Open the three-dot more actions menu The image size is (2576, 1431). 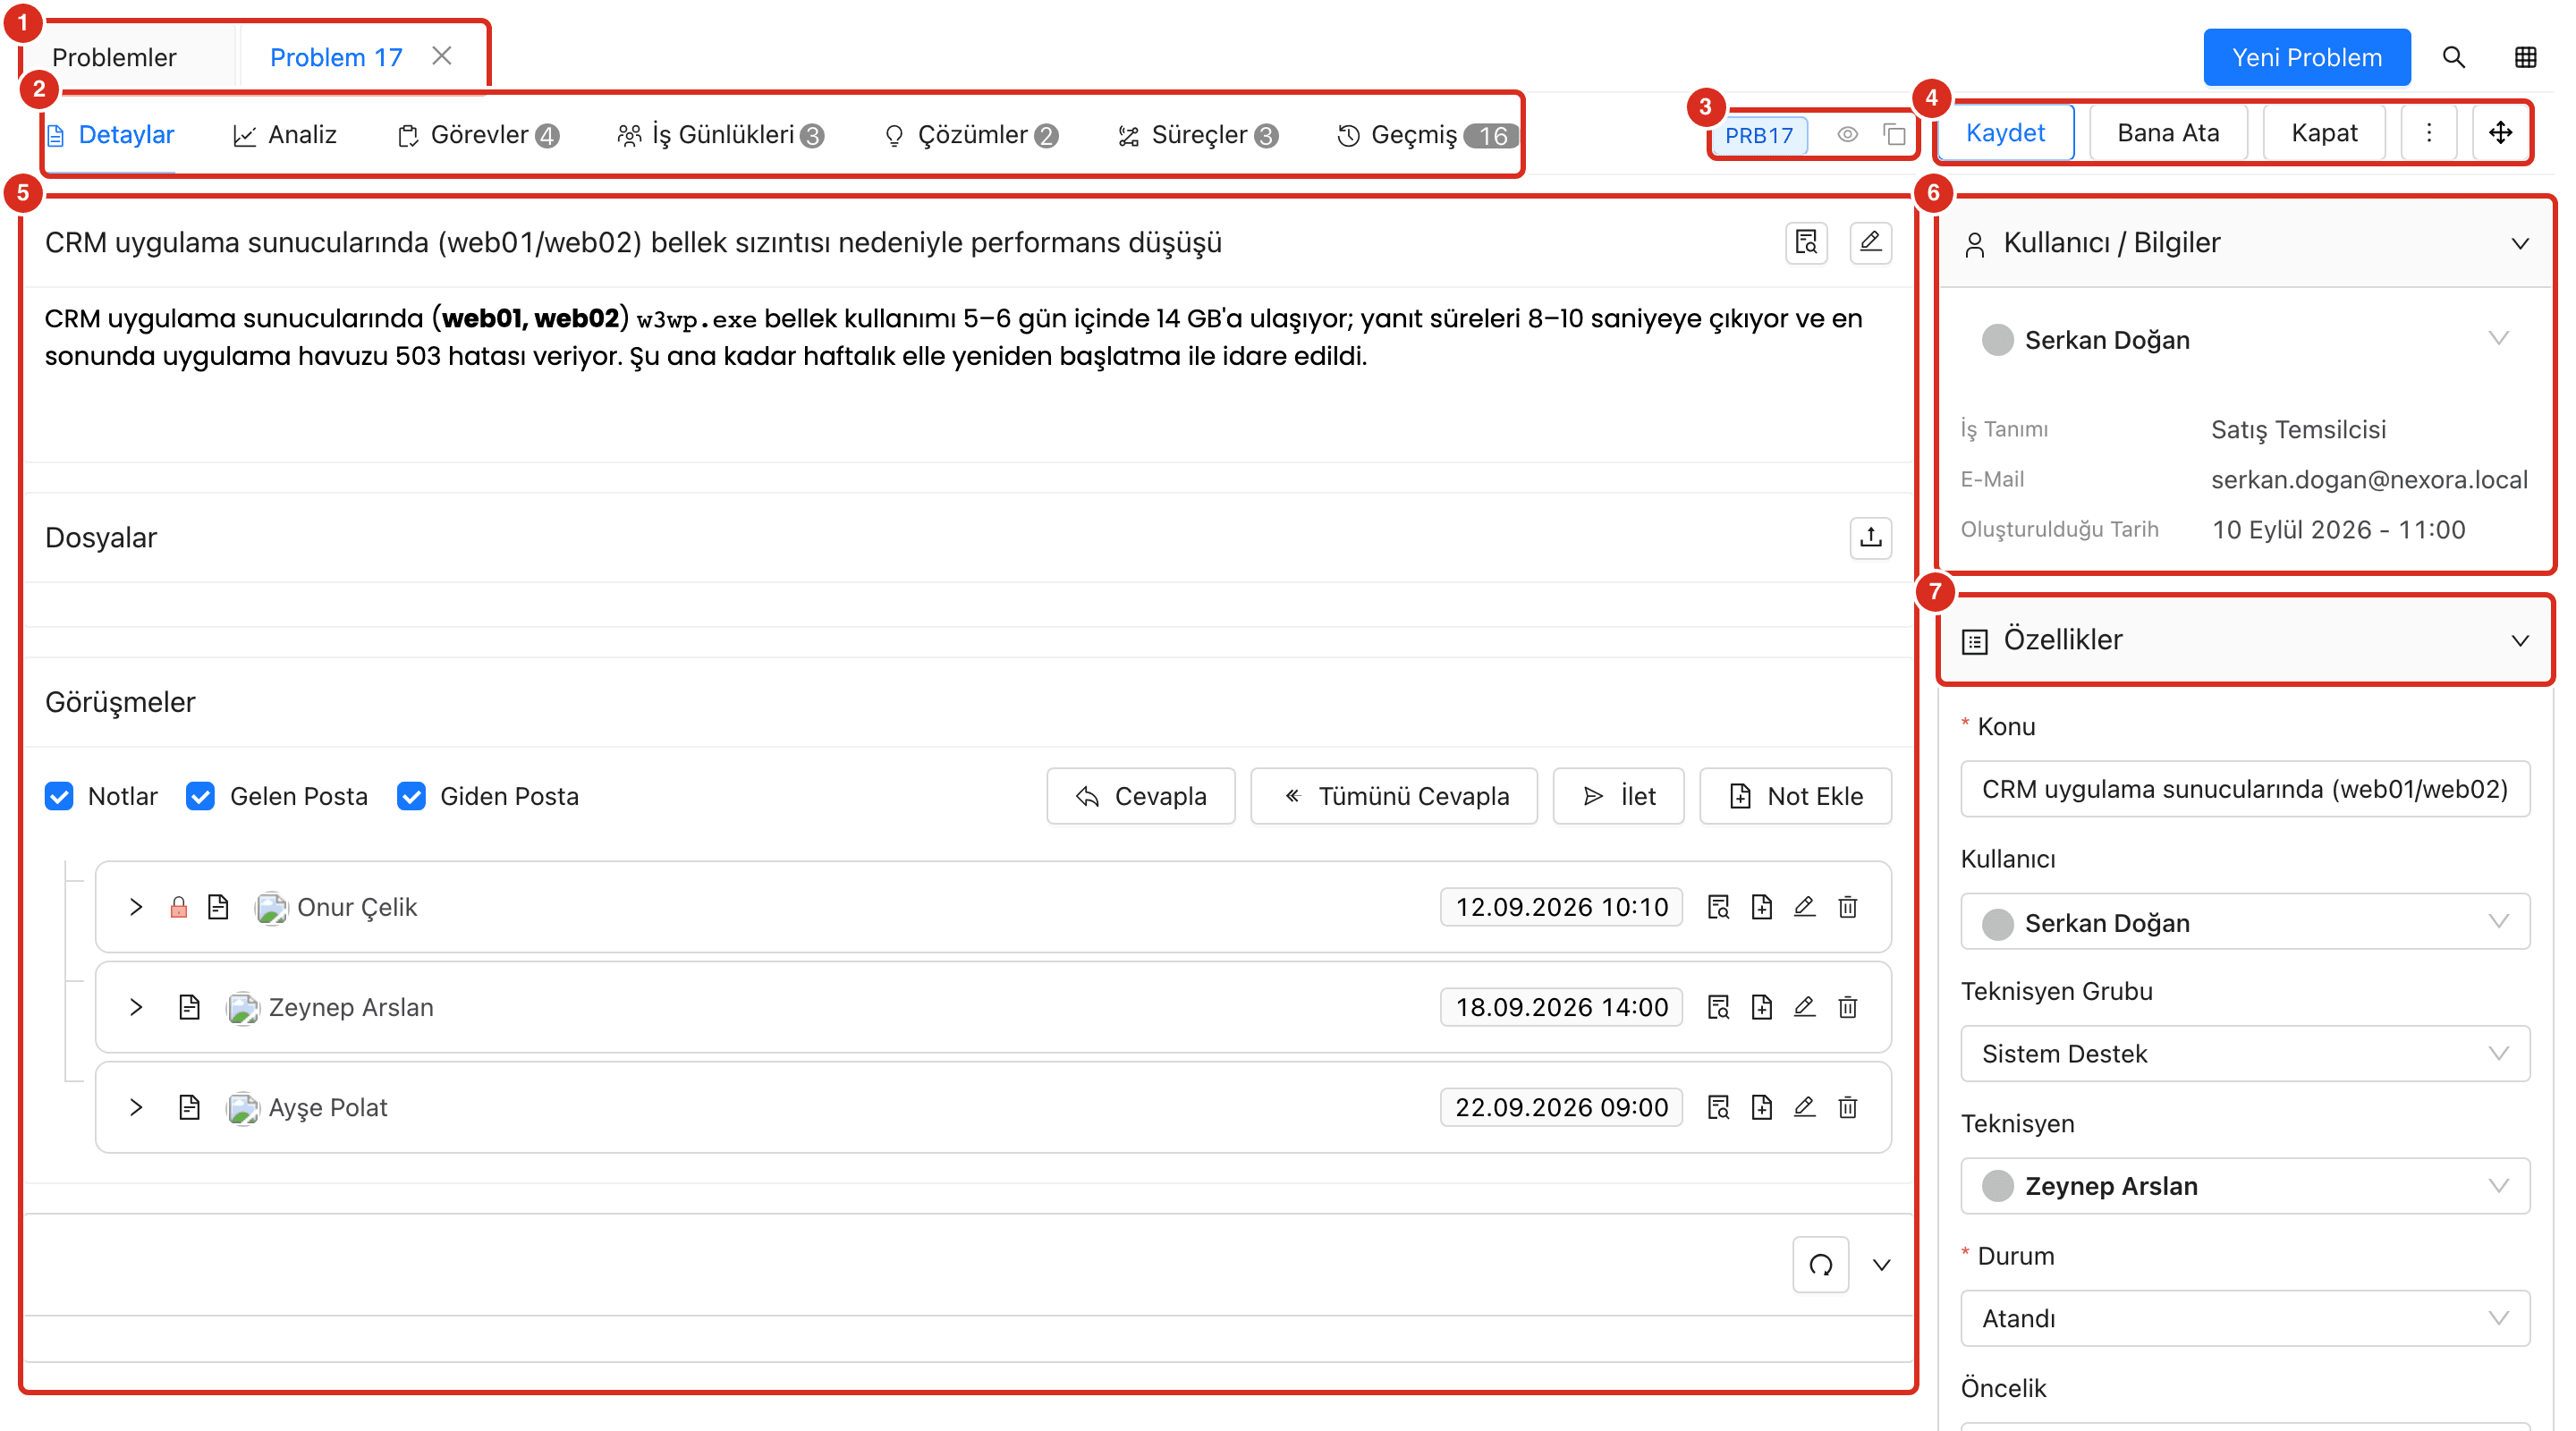coord(2428,133)
